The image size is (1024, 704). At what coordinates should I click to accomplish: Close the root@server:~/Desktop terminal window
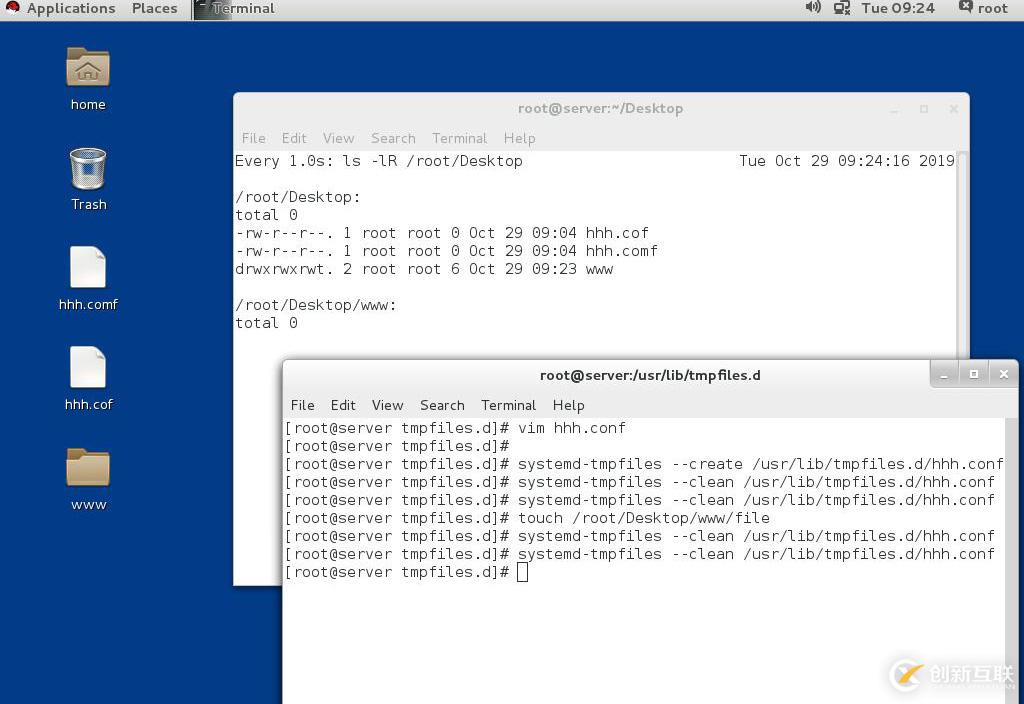pos(953,109)
